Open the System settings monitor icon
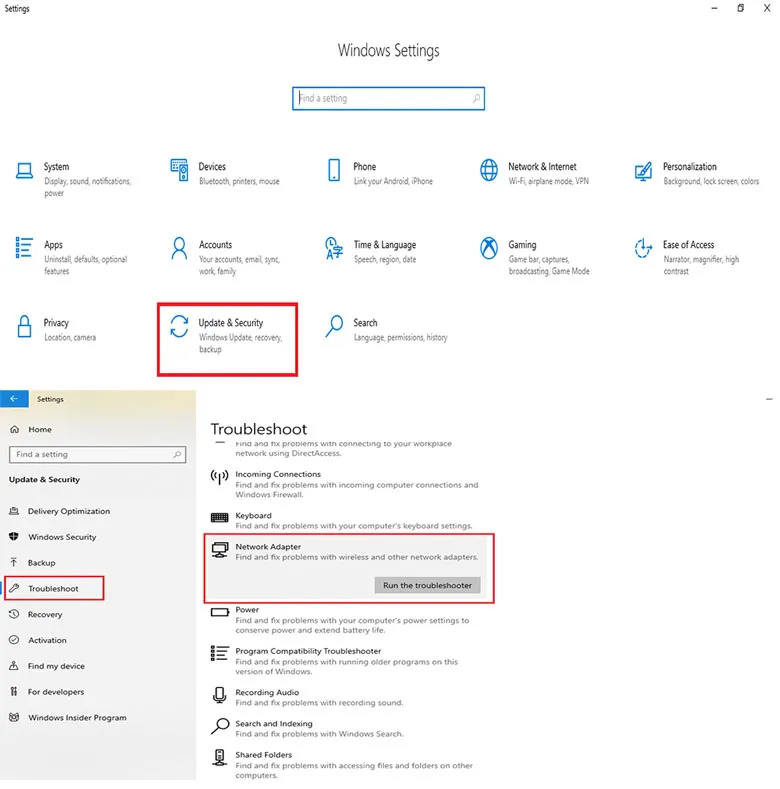This screenshot has height=789, width=780. (x=24, y=170)
